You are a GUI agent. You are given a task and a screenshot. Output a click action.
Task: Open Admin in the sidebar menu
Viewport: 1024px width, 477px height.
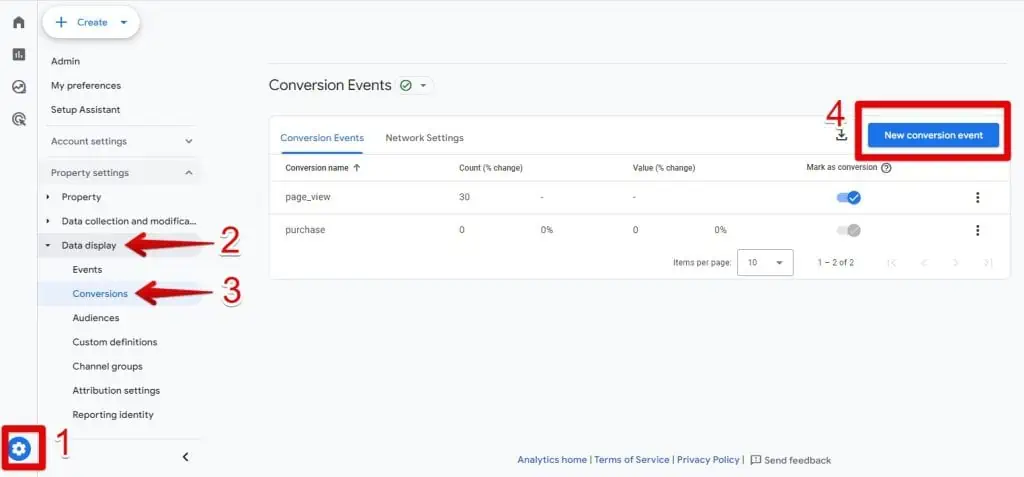[x=65, y=61]
